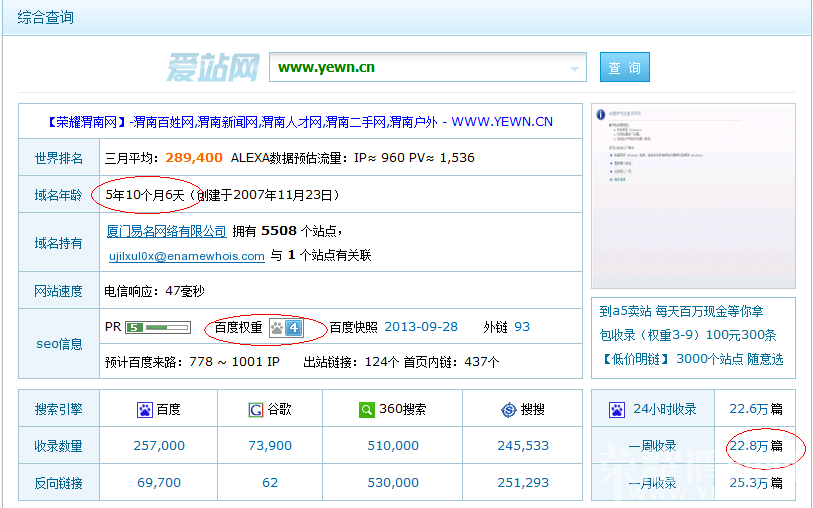Click the info icon in the thumbnail

tap(600, 115)
